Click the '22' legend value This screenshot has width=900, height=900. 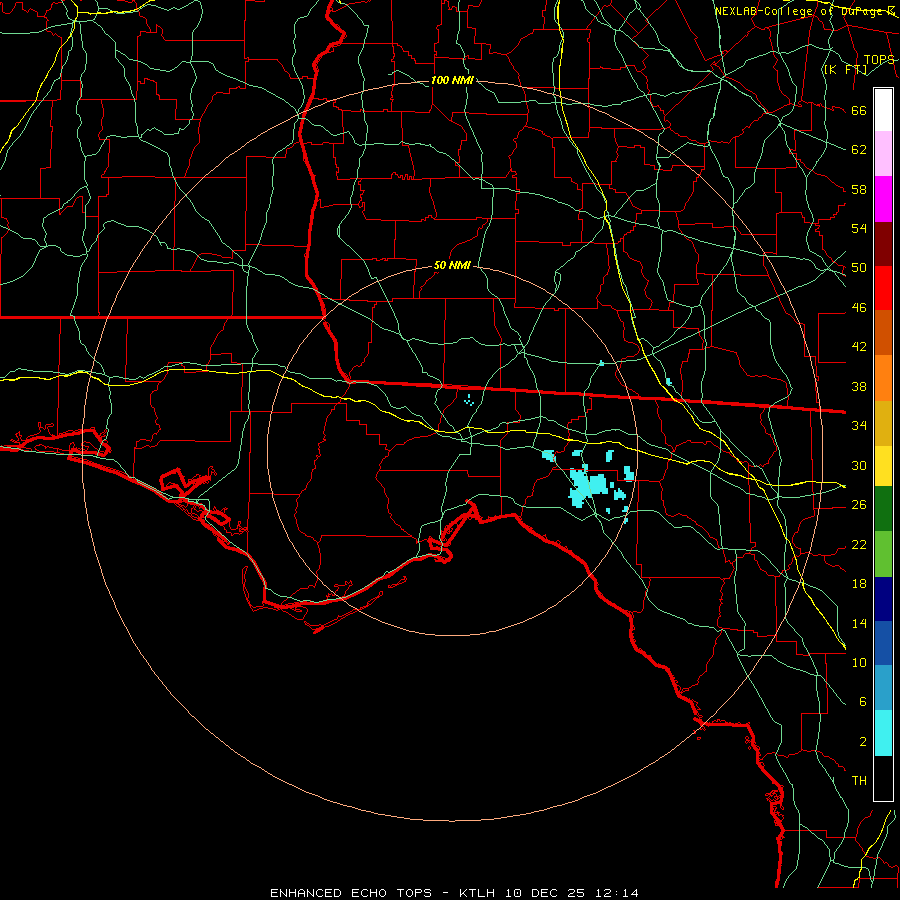point(859,544)
